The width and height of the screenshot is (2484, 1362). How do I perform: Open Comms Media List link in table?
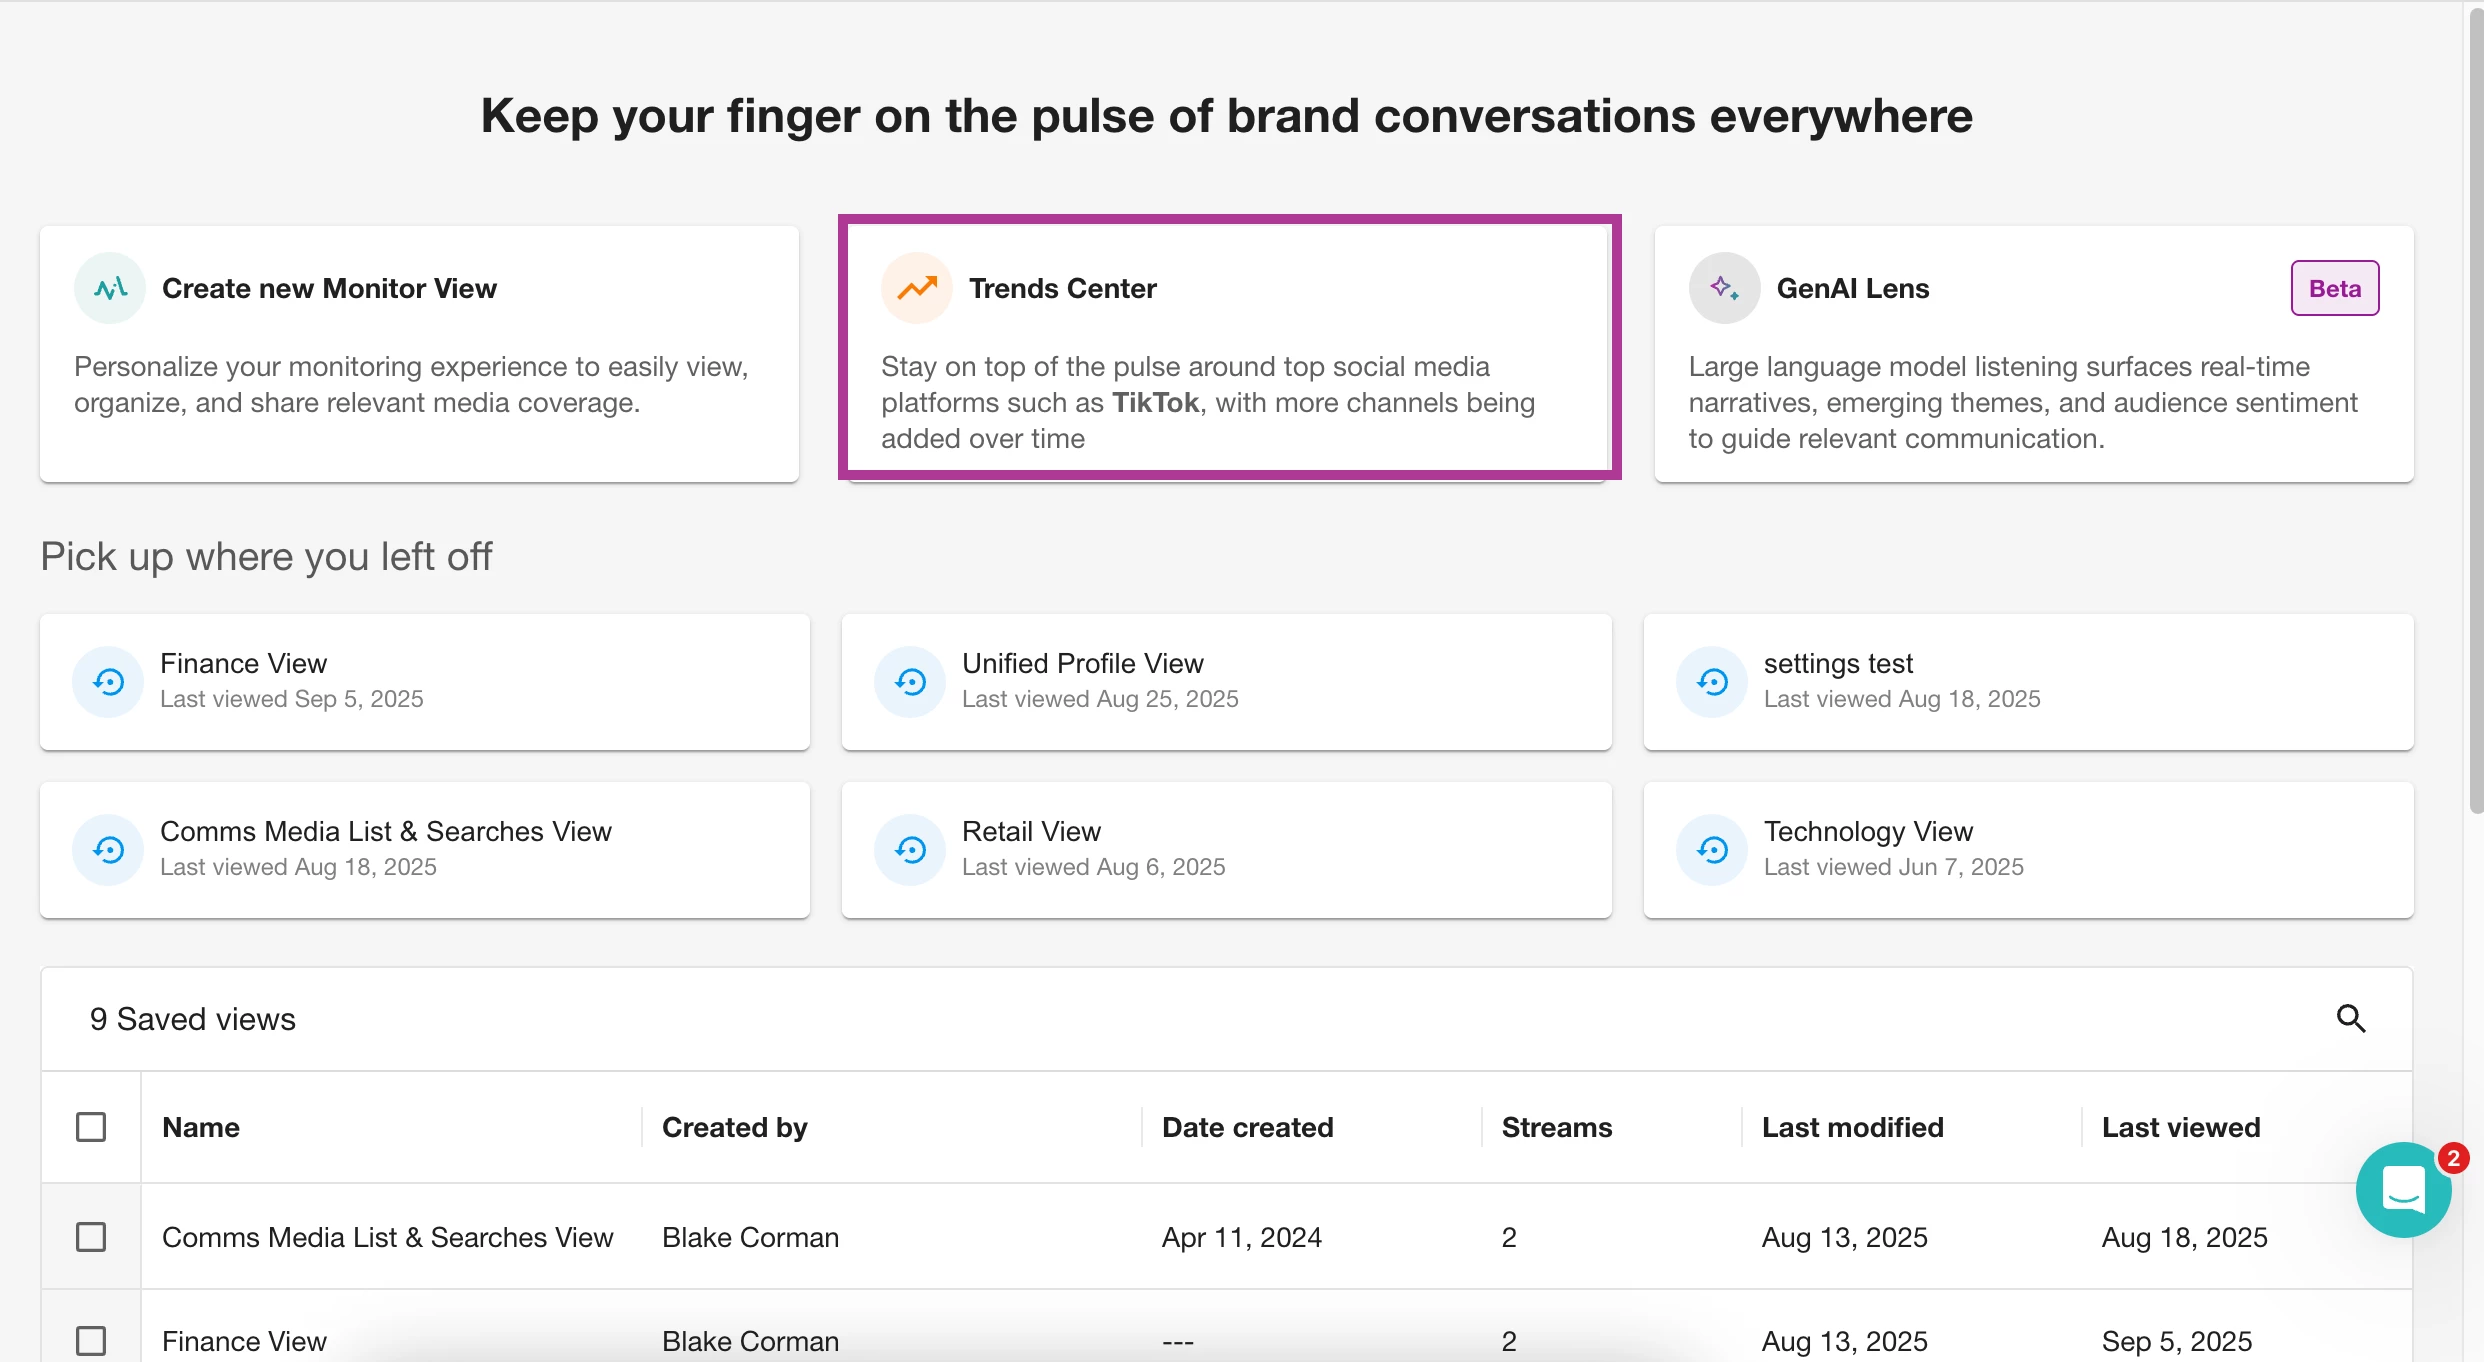[x=387, y=1237]
